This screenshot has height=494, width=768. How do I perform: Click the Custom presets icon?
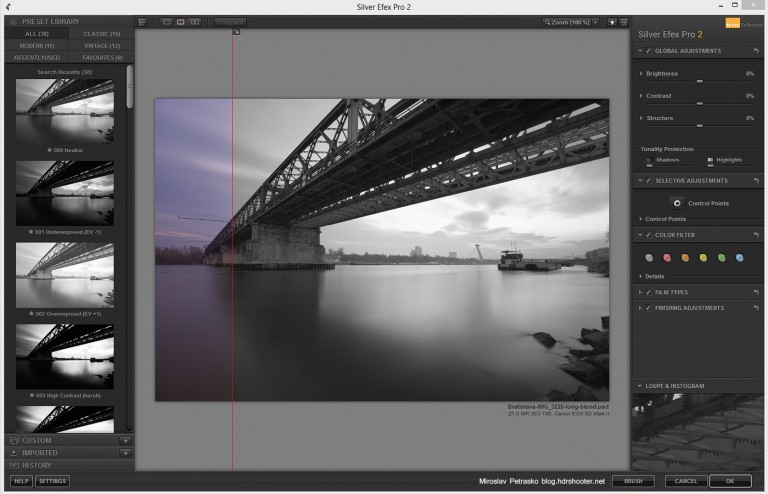point(14,440)
